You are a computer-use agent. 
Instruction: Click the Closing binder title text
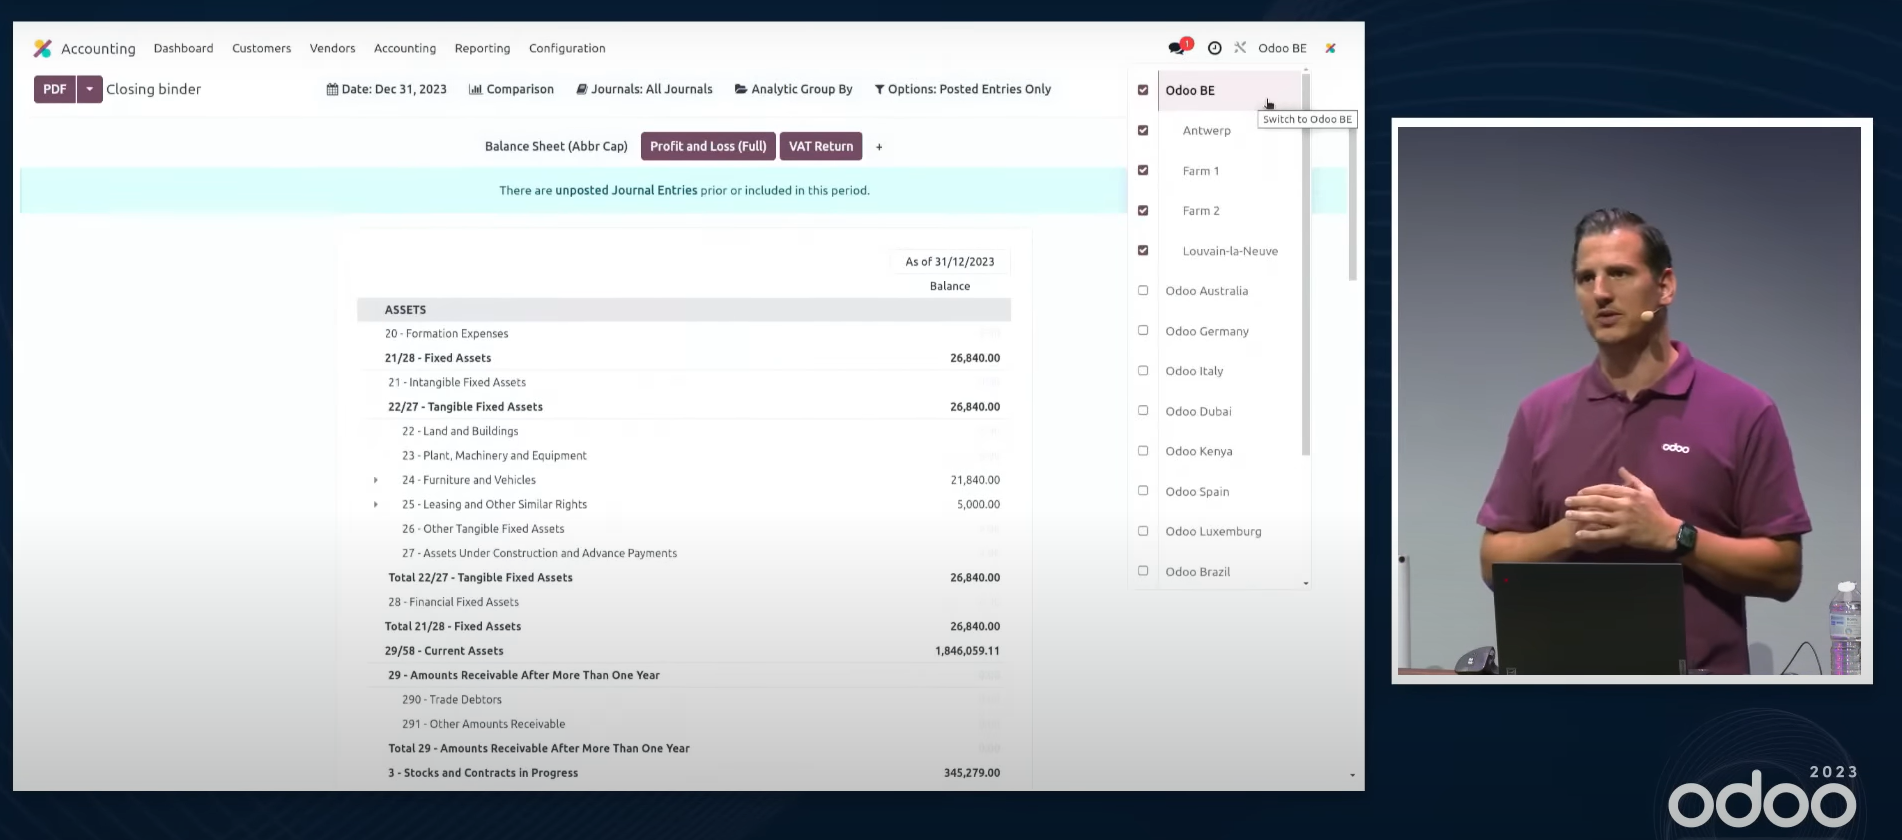153,89
